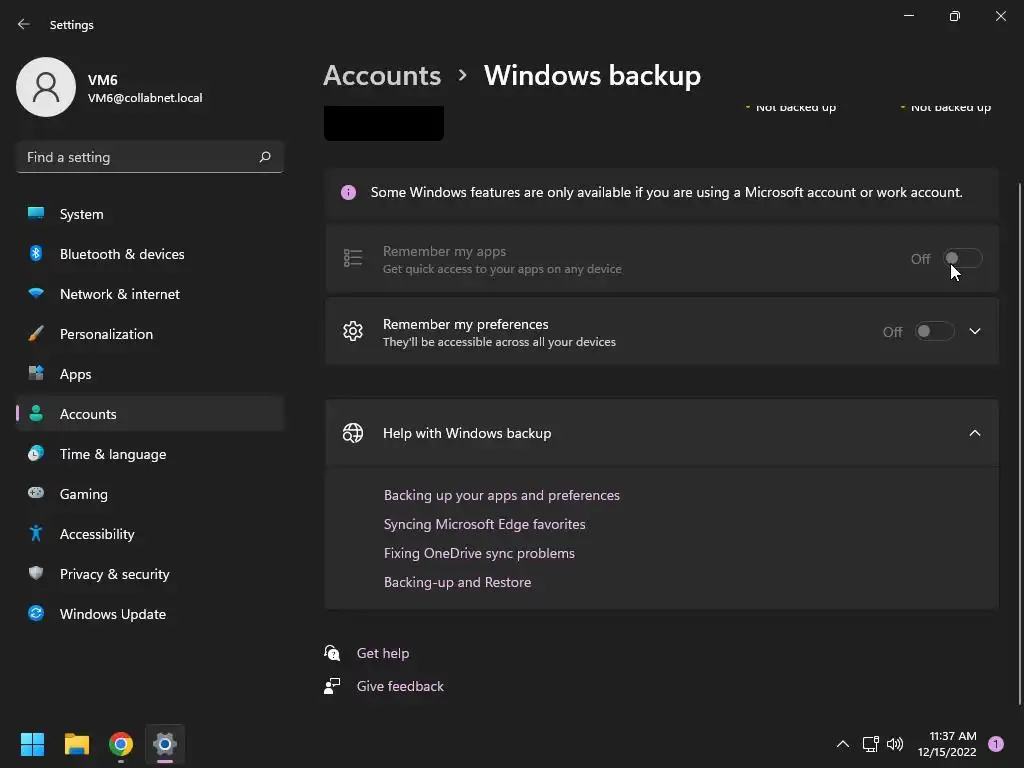Select Network & internet in sidebar
Screen dimensions: 1024x768
pyautogui.click(x=119, y=294)
